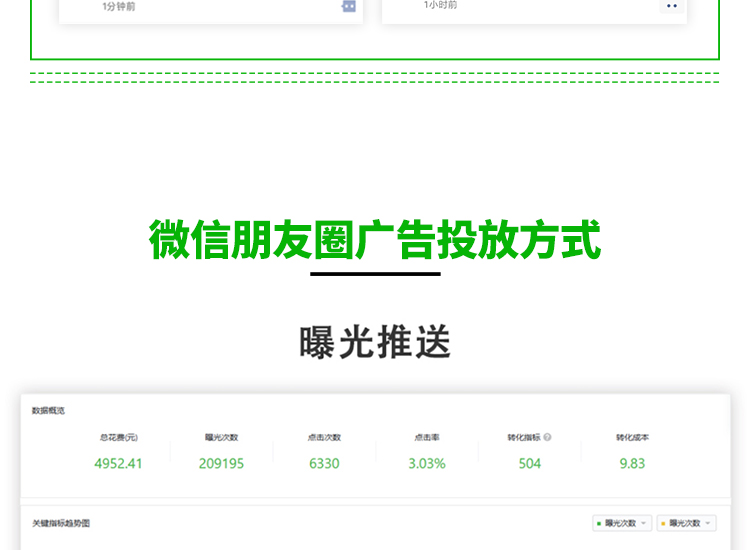Click the 总花费(元) column label
750x550 pixels.
(x=118, y=437)
